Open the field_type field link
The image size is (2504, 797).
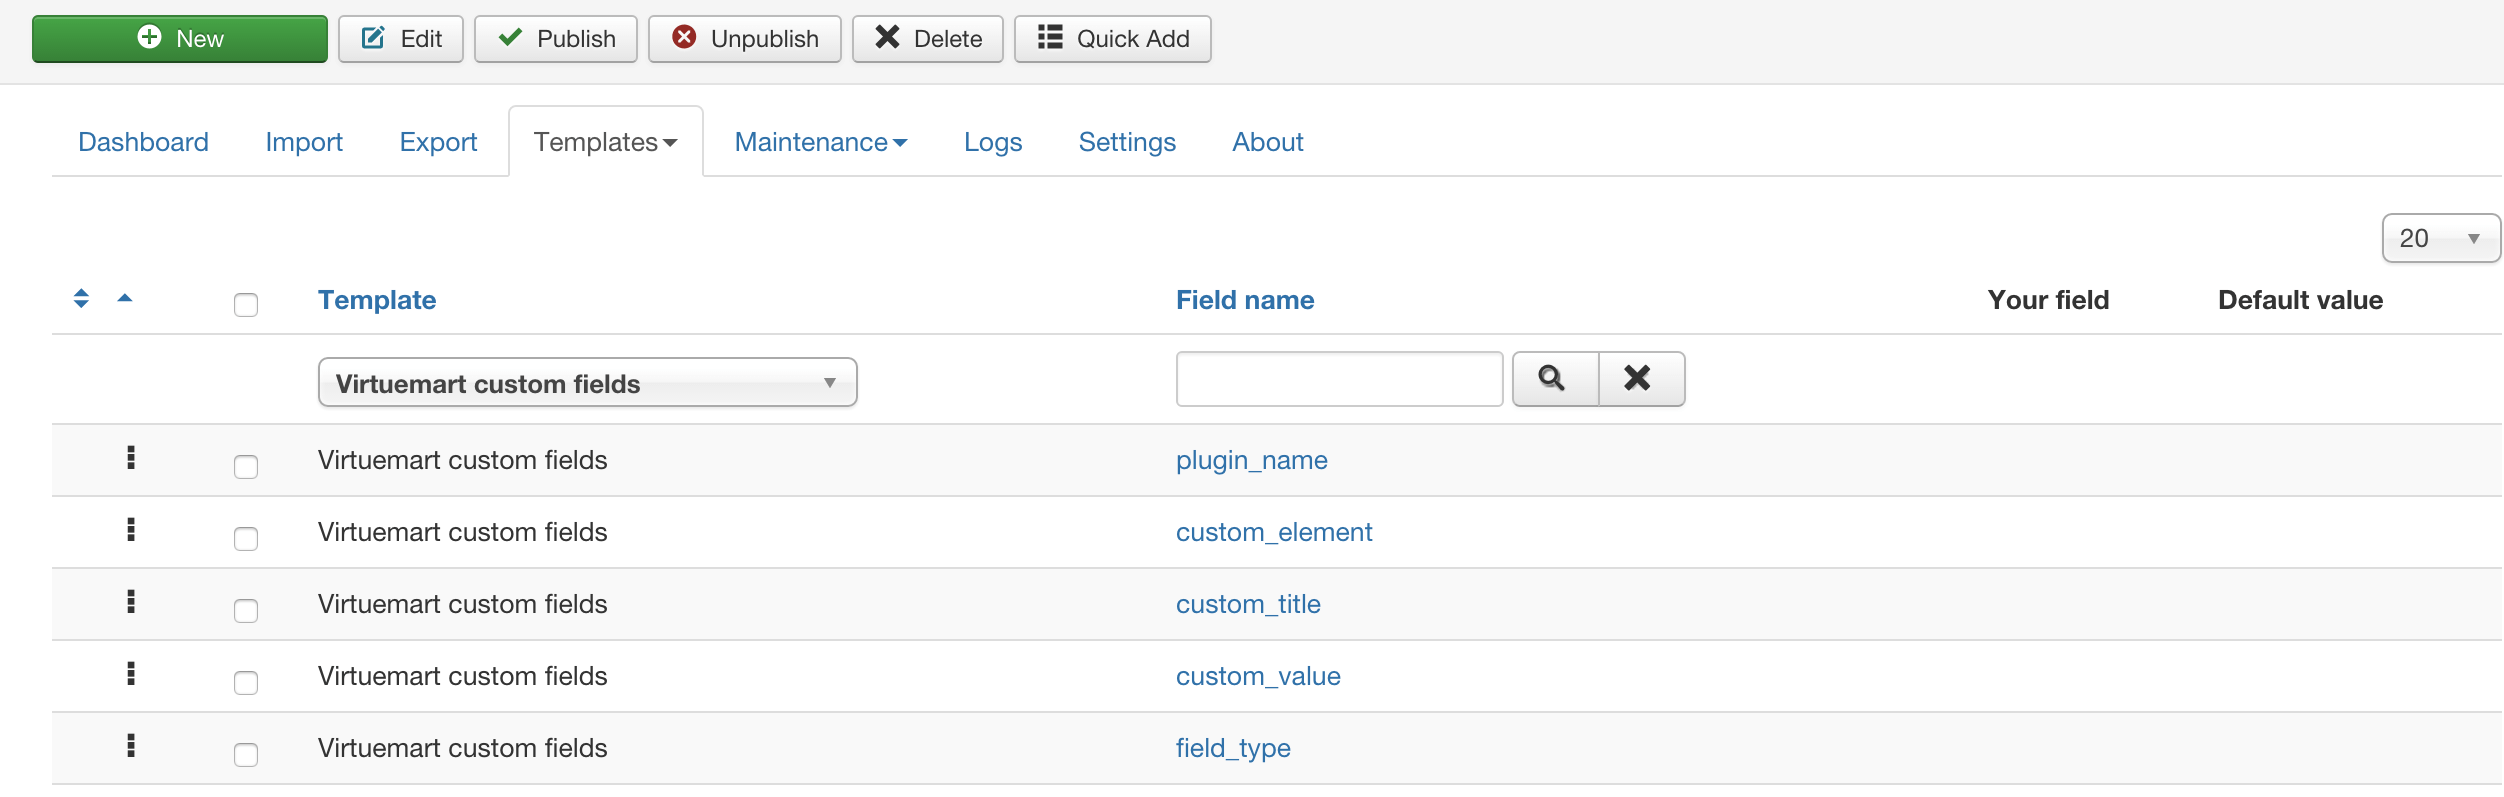tap(1233, 748)
